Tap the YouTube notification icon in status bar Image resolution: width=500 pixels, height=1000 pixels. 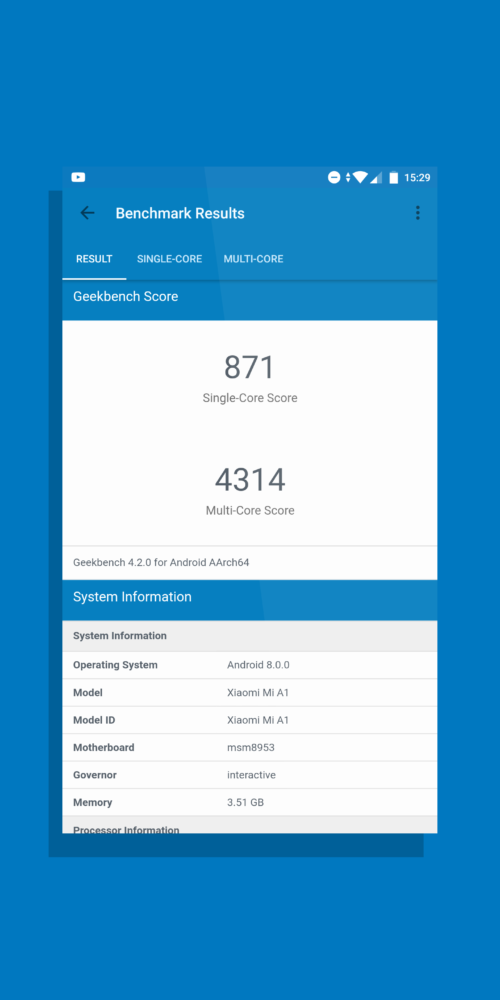(x=78, y=177)
